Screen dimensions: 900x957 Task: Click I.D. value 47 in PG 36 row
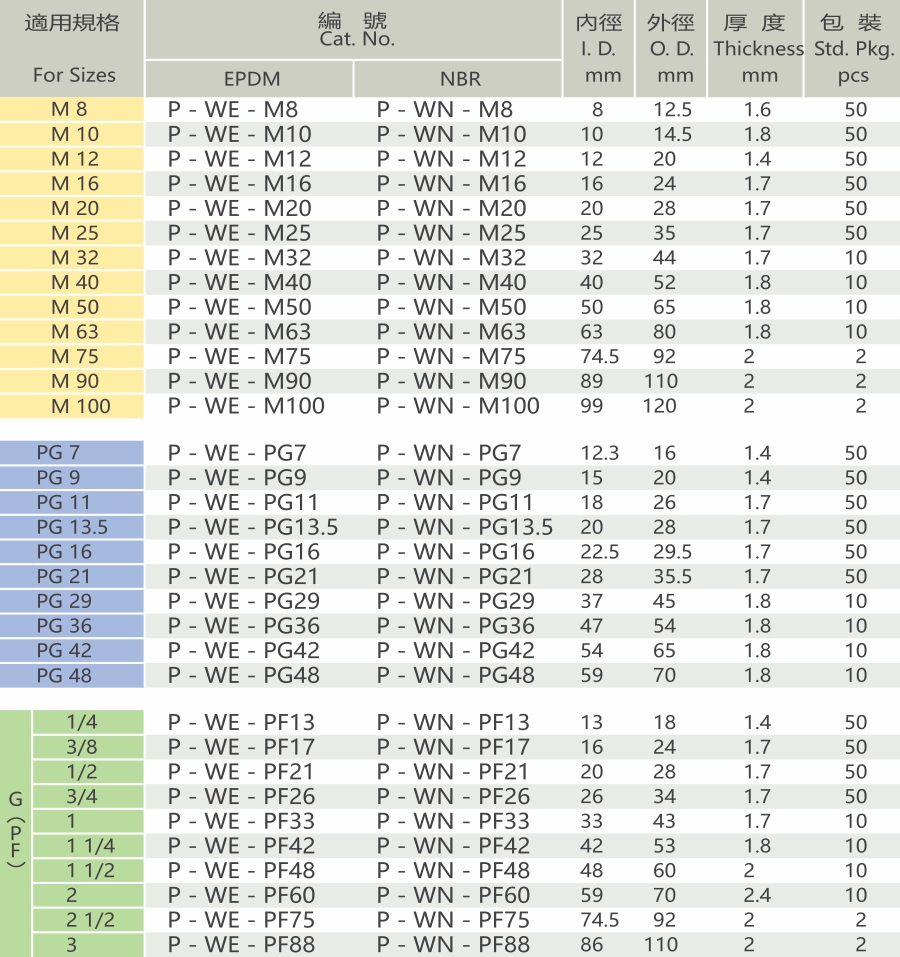pos(591,626)
